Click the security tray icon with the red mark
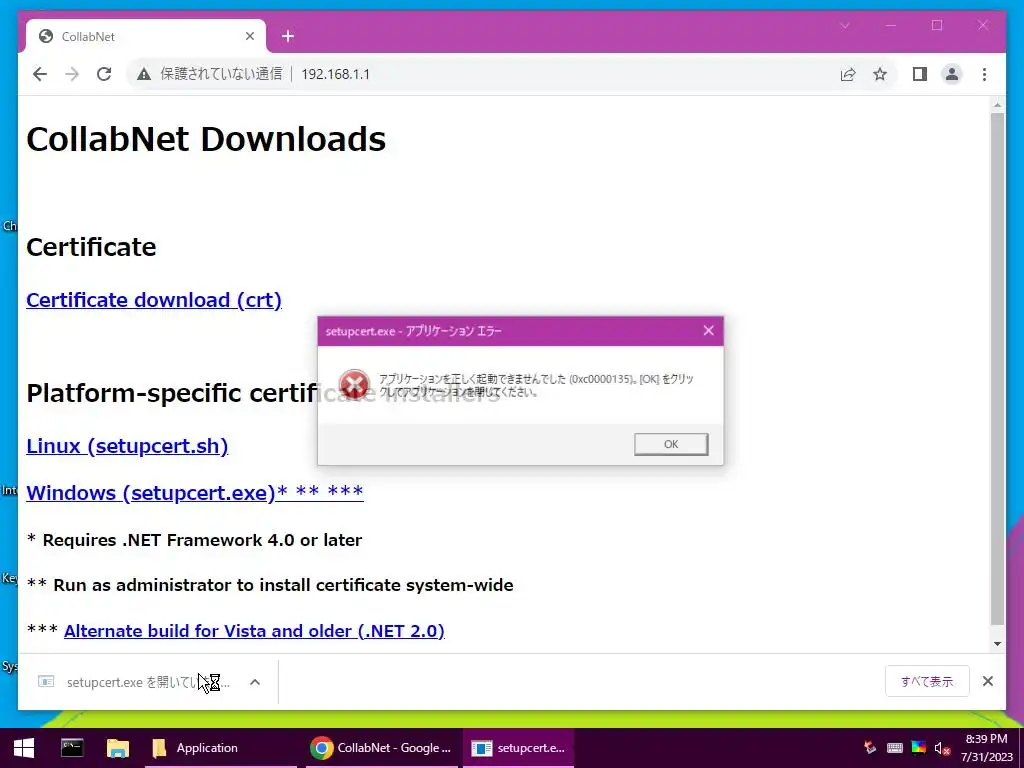Image resolution: width=1024 pixels, height=768 pixels. [x=869, y=748]
